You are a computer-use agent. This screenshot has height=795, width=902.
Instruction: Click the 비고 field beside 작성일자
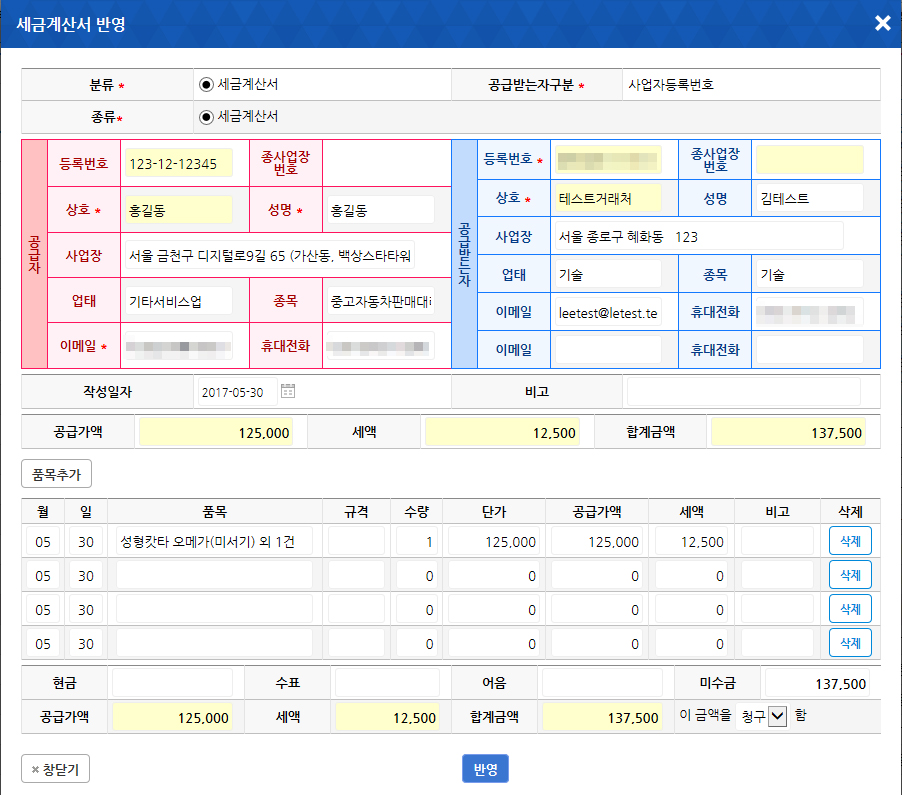[x=743, y=392]
